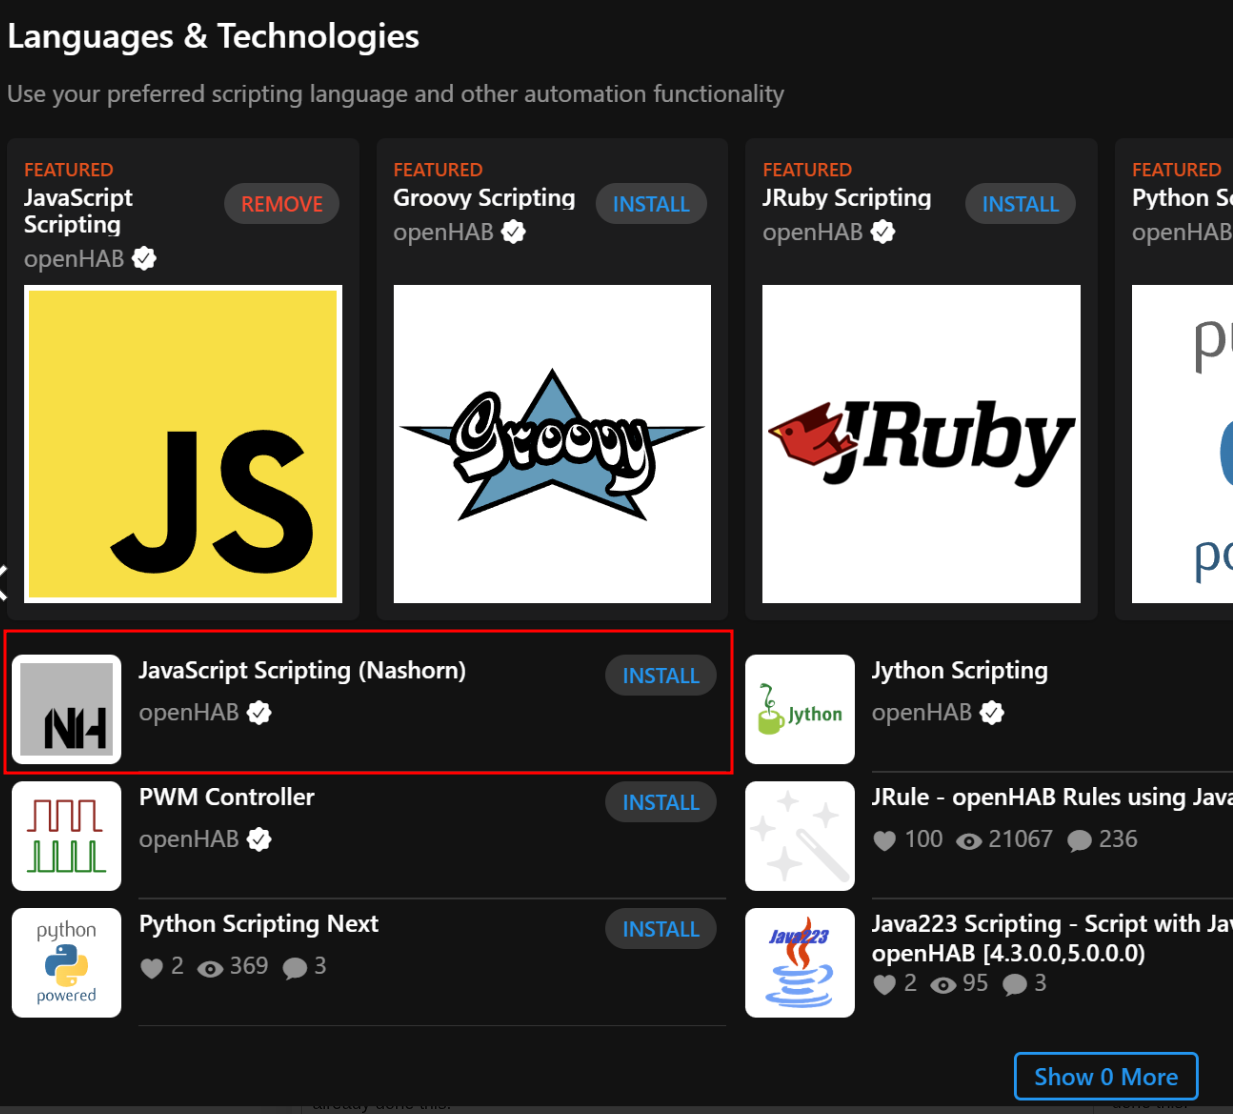This screenshot has height=1114, width=1233.
Task: Click the heart icon under Python Scripting Next
Action: (x=151, y=968)
